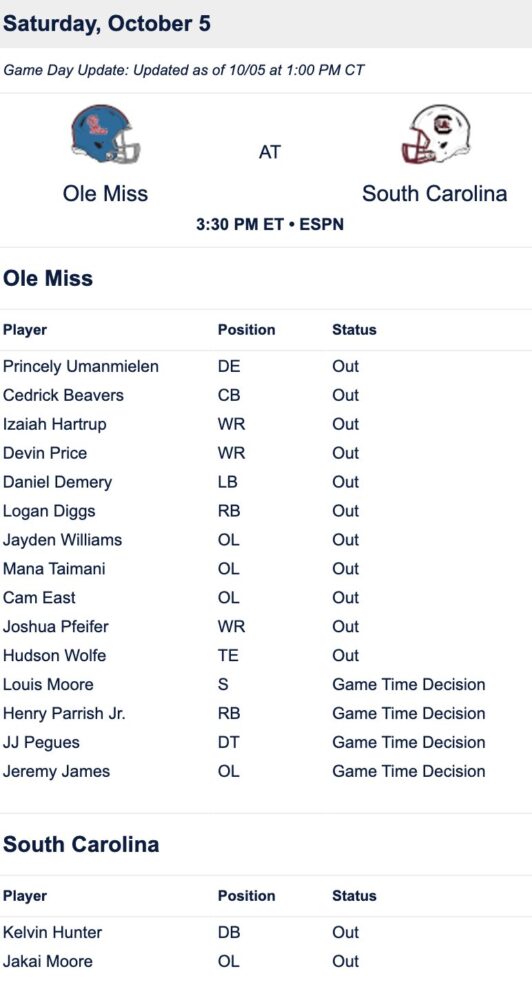Click JJ Pegues player name

point(41,742)
